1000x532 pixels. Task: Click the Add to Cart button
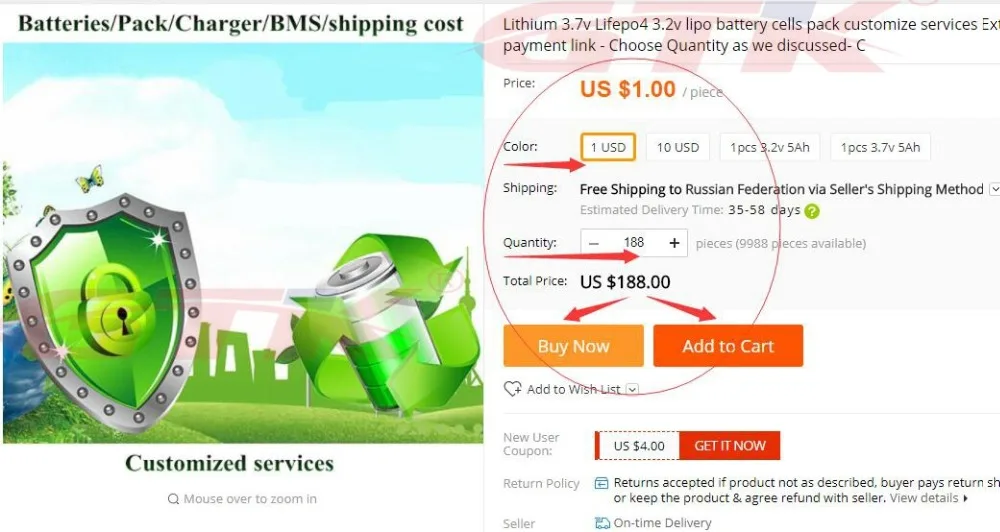(728, 346)
